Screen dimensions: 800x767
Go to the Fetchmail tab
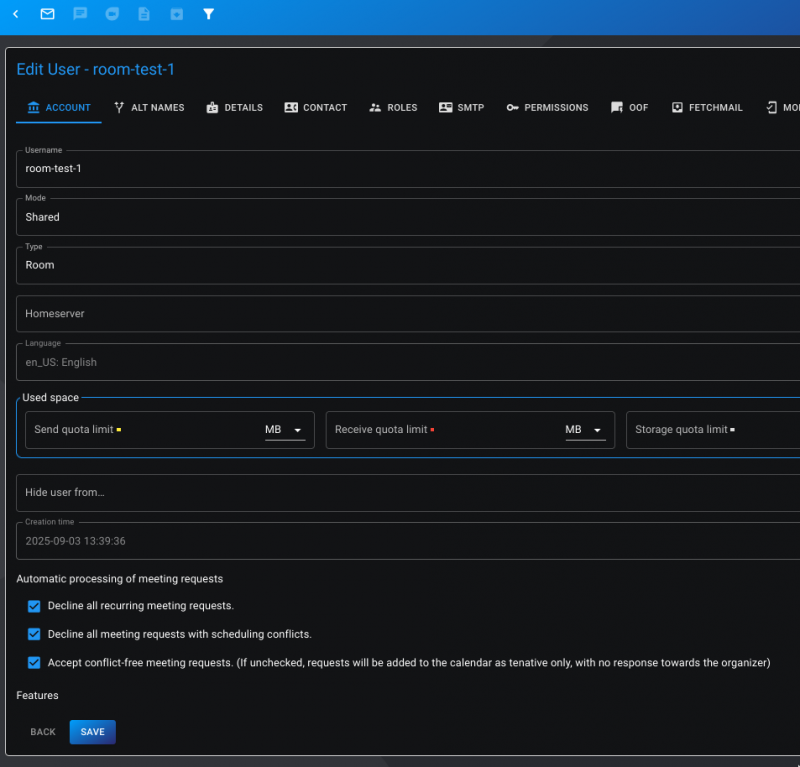pos(706,108)
